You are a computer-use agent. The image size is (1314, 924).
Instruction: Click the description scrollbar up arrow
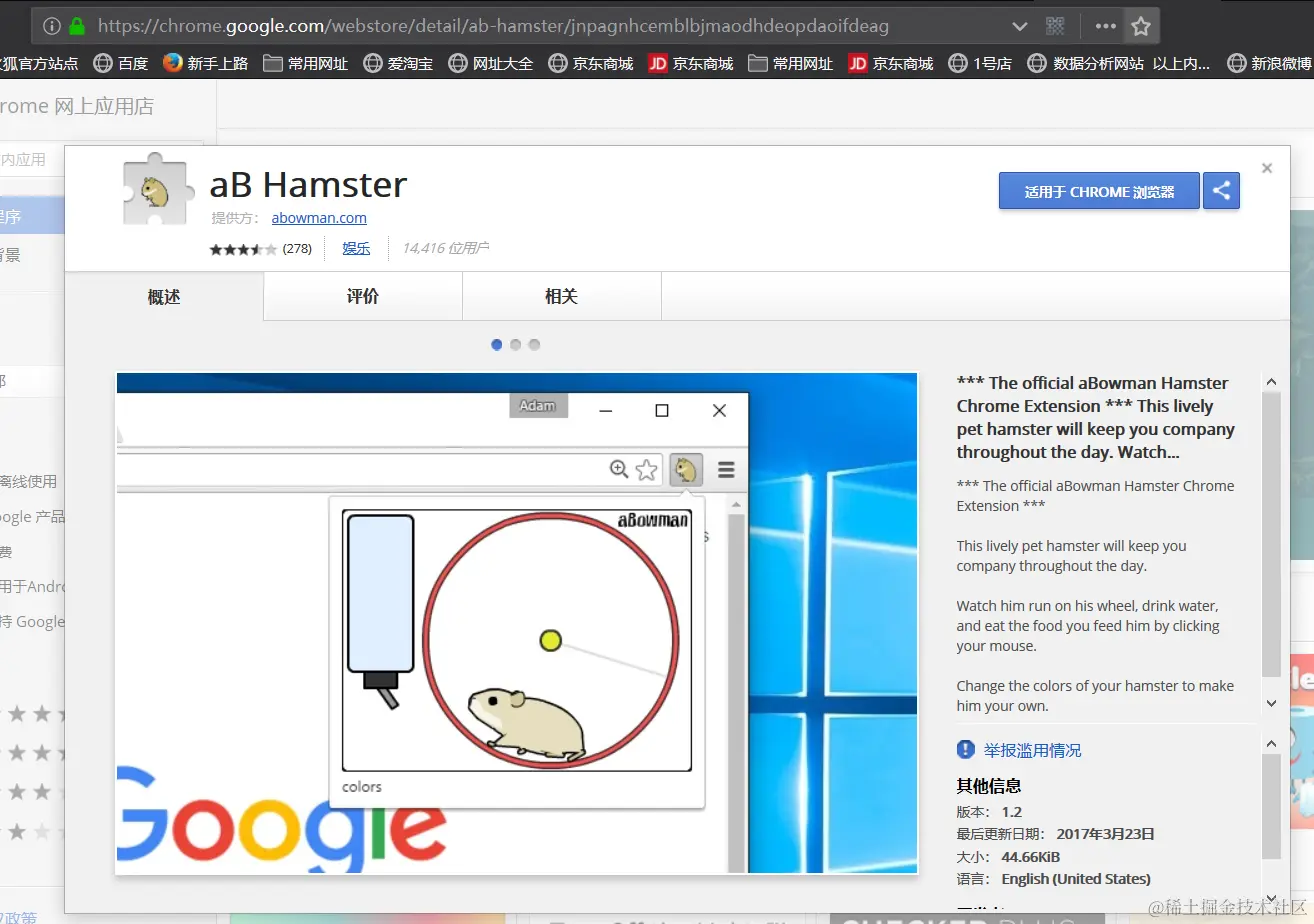[x=1271, y=382]
